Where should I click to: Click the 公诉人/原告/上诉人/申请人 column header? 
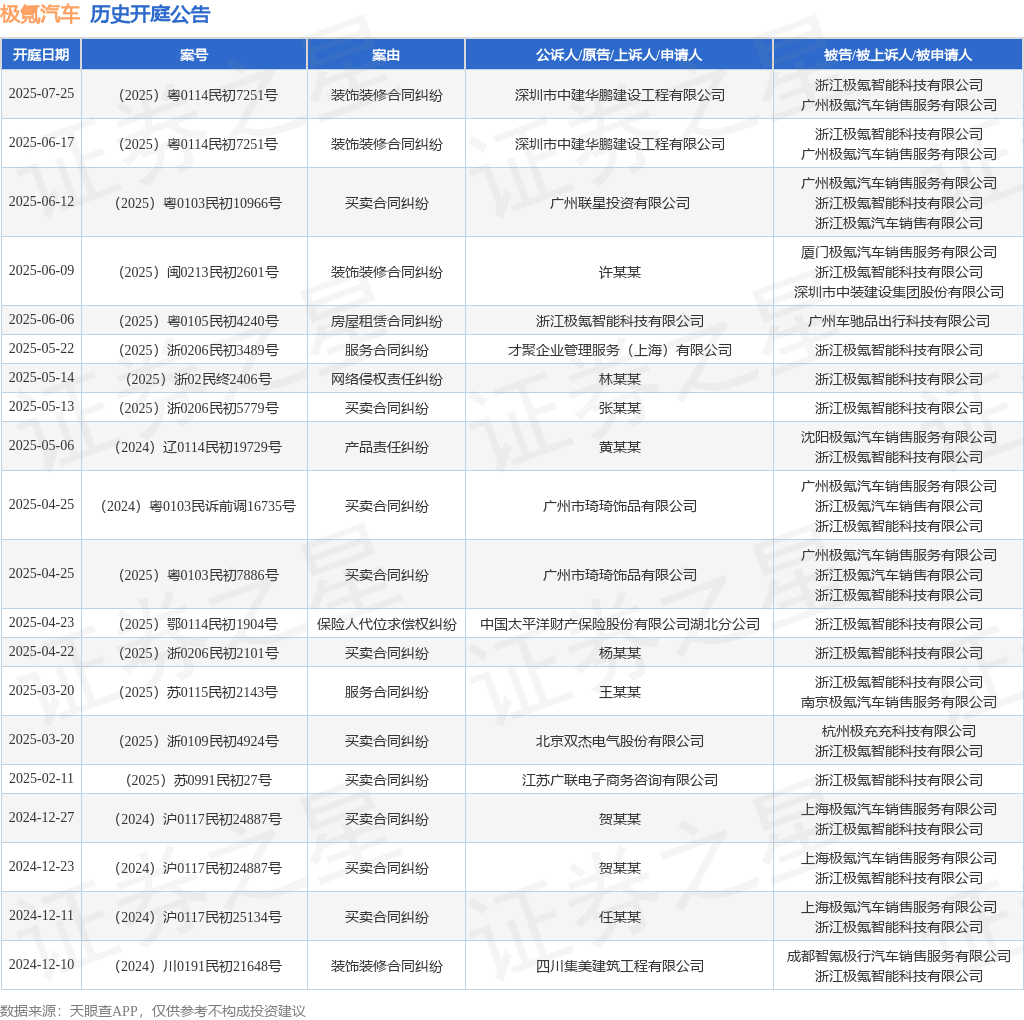coord(619,55)
